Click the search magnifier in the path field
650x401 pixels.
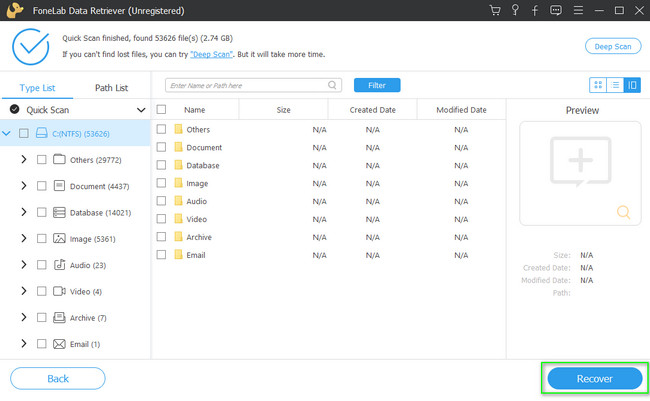tap(332, 85)
